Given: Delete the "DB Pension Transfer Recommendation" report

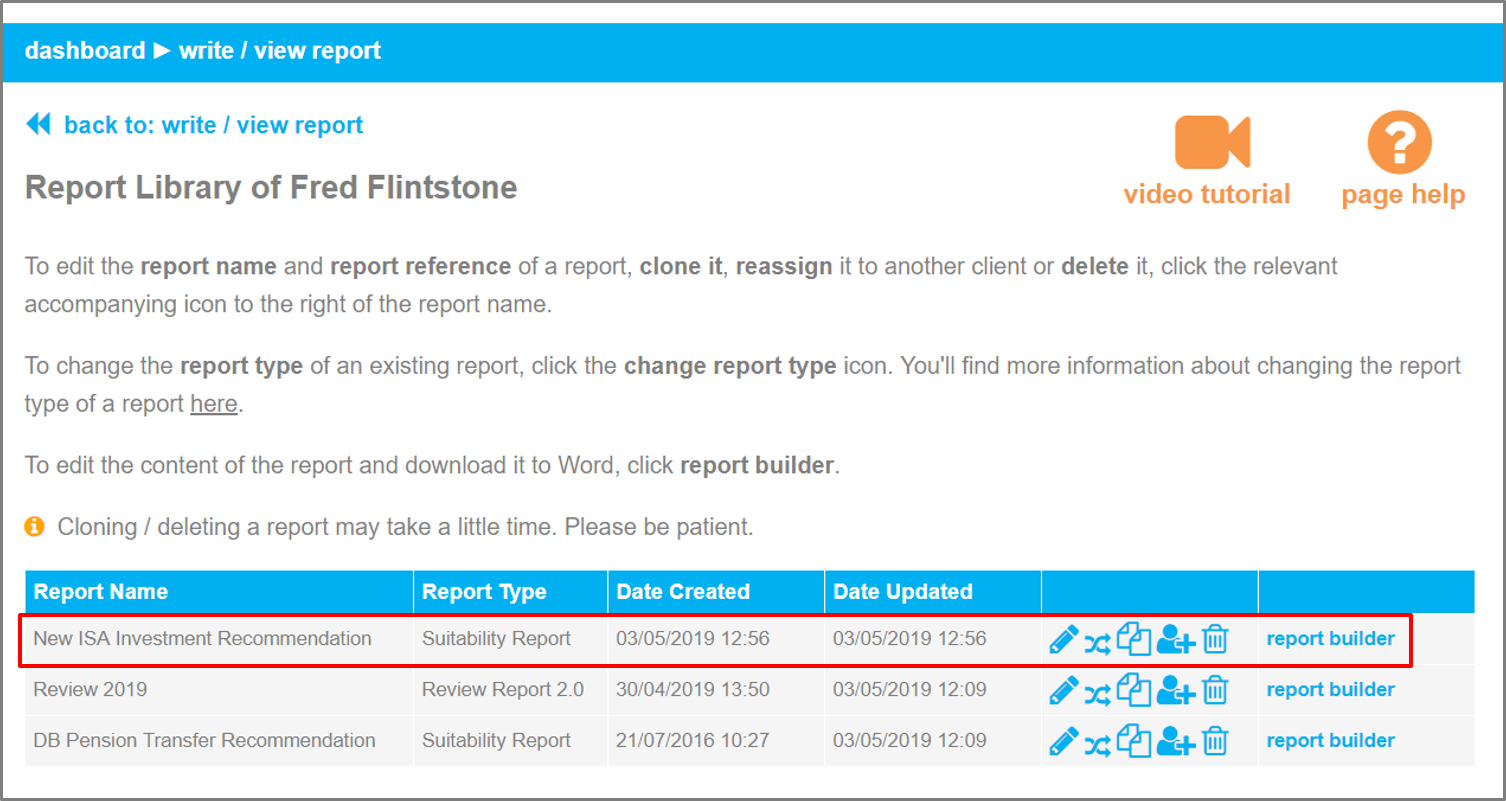Looking at the screenshot, I should [x=1215, y=740].
